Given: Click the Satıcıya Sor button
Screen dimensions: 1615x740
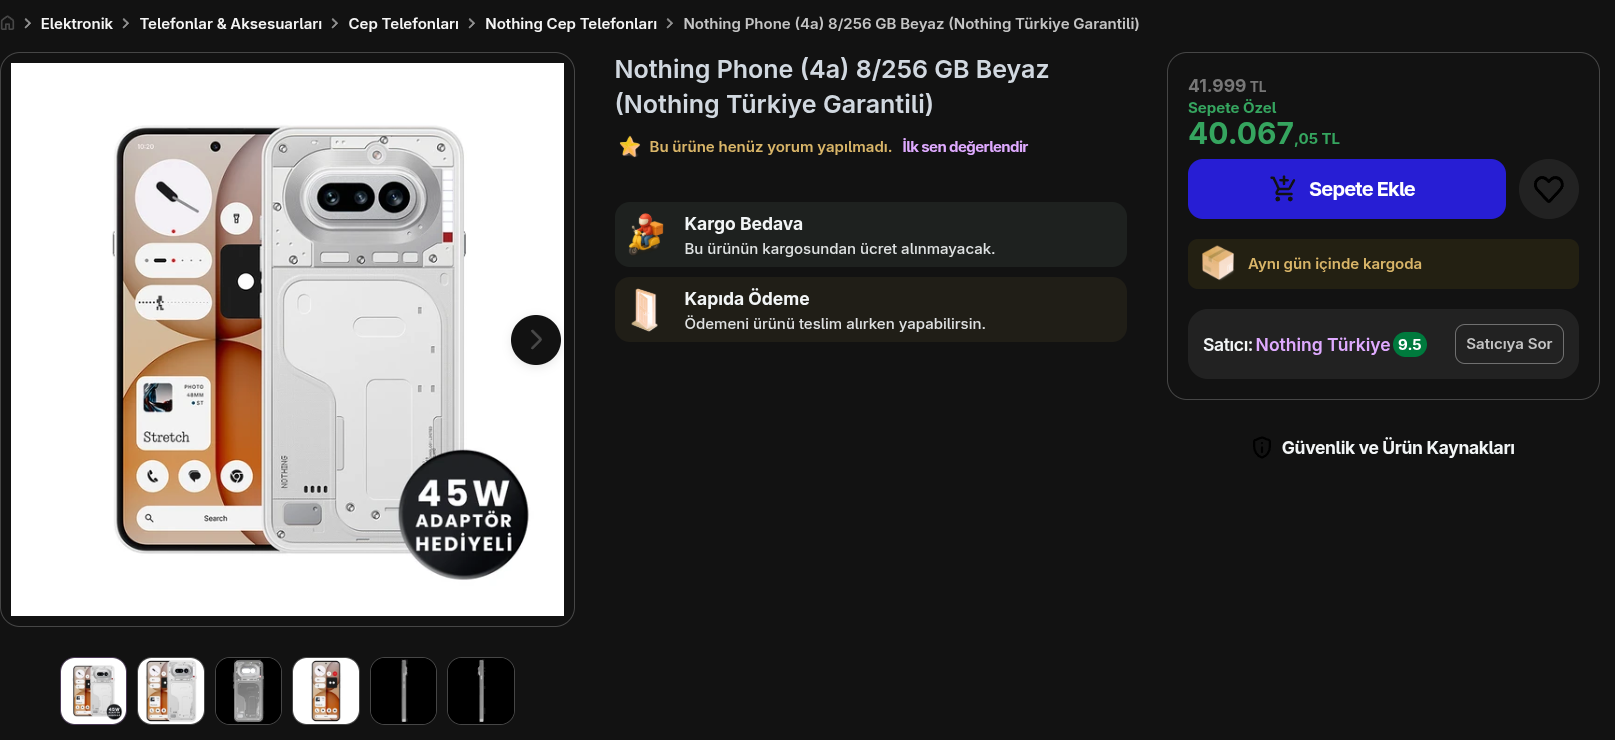Looking at the screenshot, I should click(1509, 344).
